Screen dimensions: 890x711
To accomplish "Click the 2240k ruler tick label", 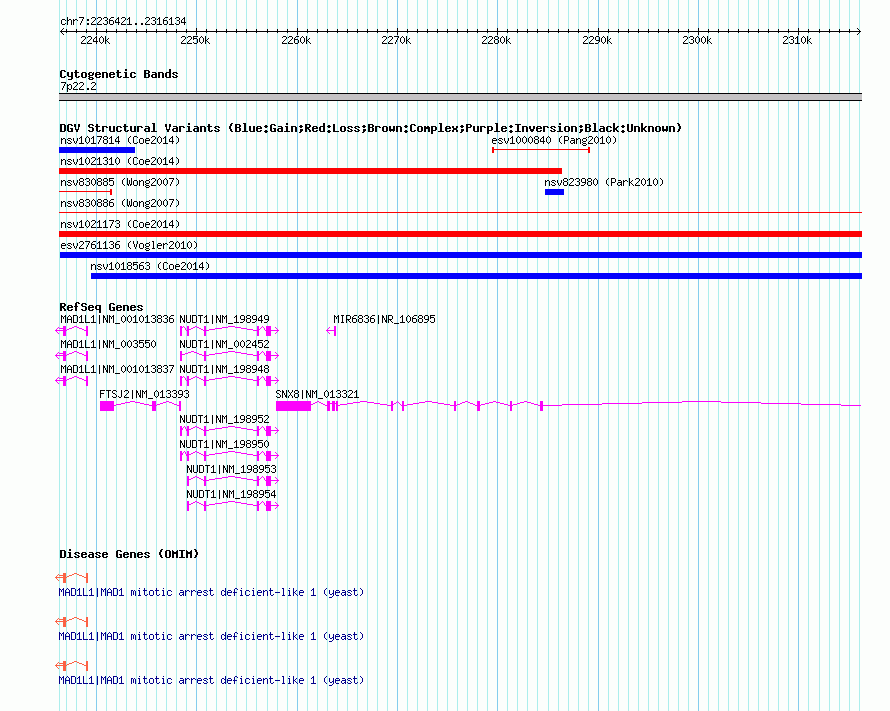I will click(95, 40).
